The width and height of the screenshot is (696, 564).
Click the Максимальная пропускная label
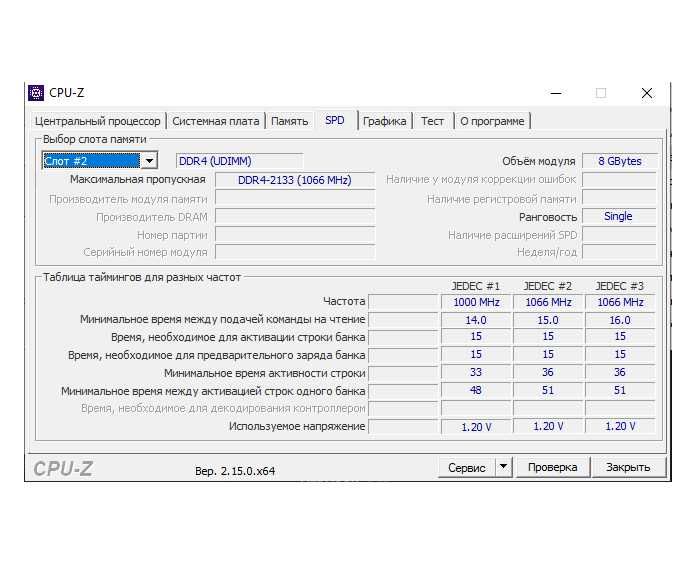pos(138,179)
